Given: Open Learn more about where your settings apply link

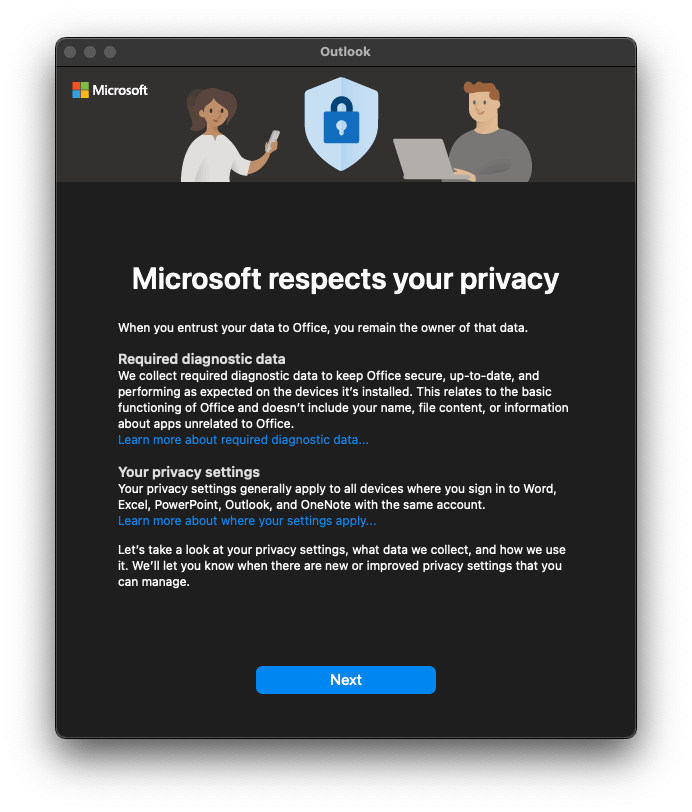Looking at the screenshot, I should [247, 520].
